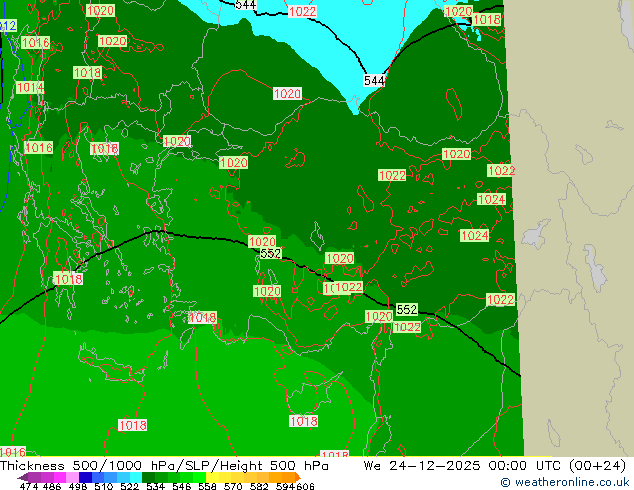Screen dimensions: 634x490
Task: Click the 1014 pressure label
Action: [30, 87]
